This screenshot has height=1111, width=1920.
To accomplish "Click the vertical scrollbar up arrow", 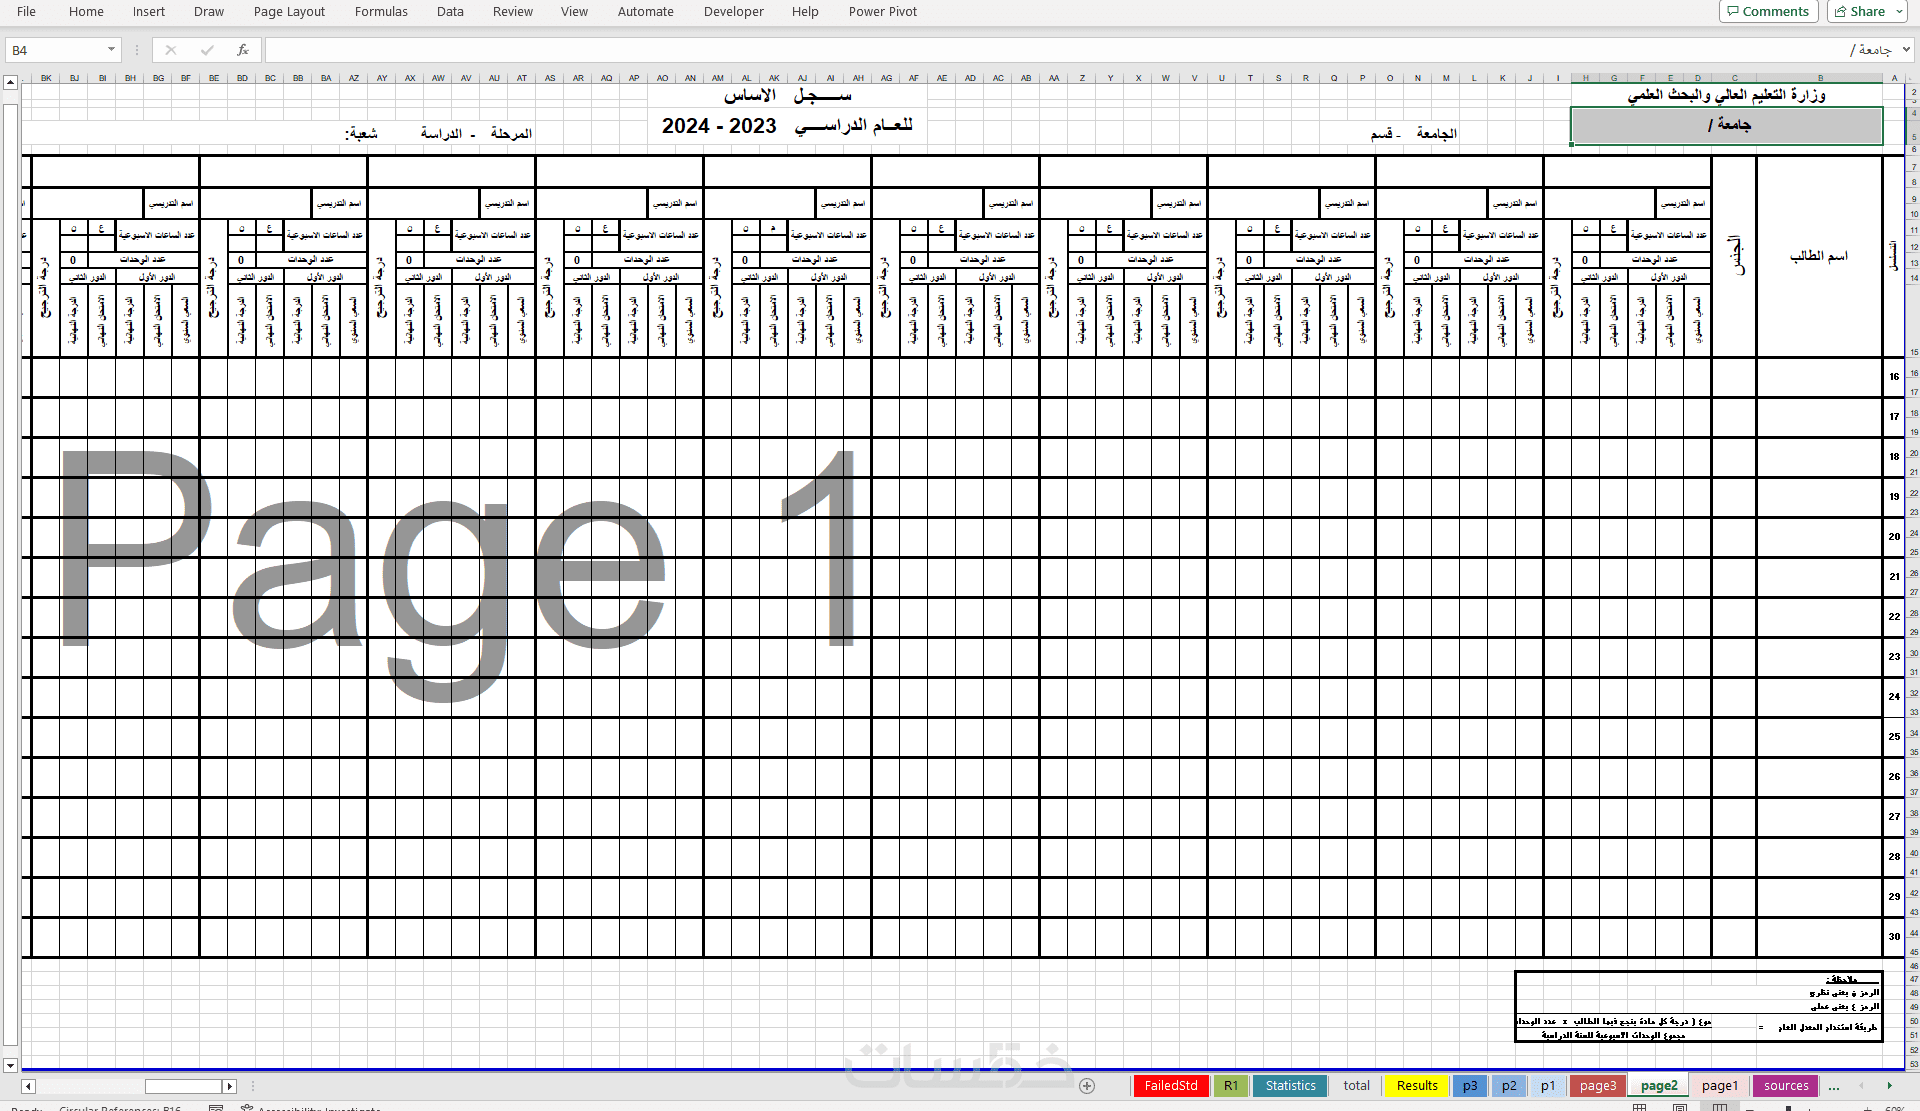I will tap(10, 83).
